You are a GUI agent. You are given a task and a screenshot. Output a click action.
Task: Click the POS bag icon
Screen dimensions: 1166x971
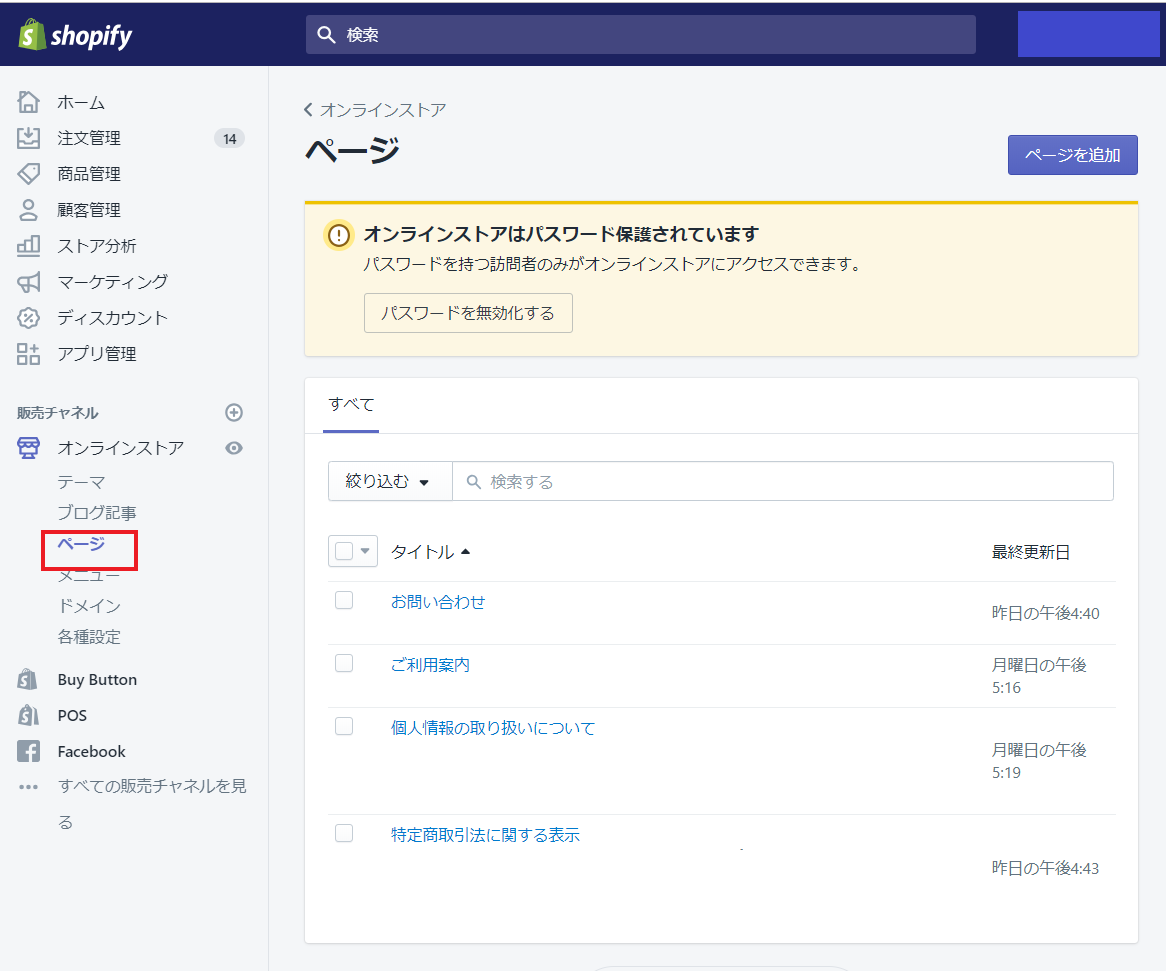[x=28, y=715]
